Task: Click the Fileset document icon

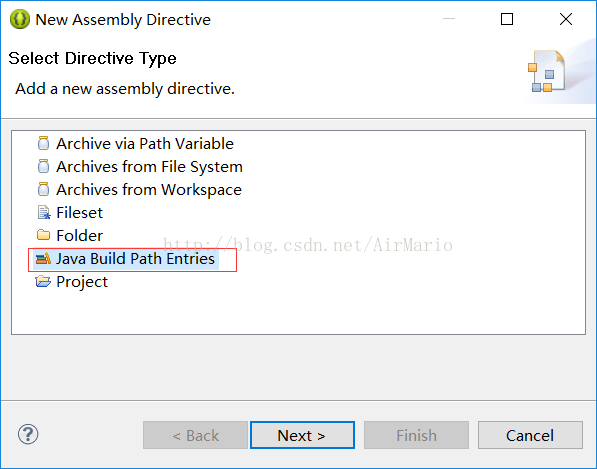Action: pos(44,212)
